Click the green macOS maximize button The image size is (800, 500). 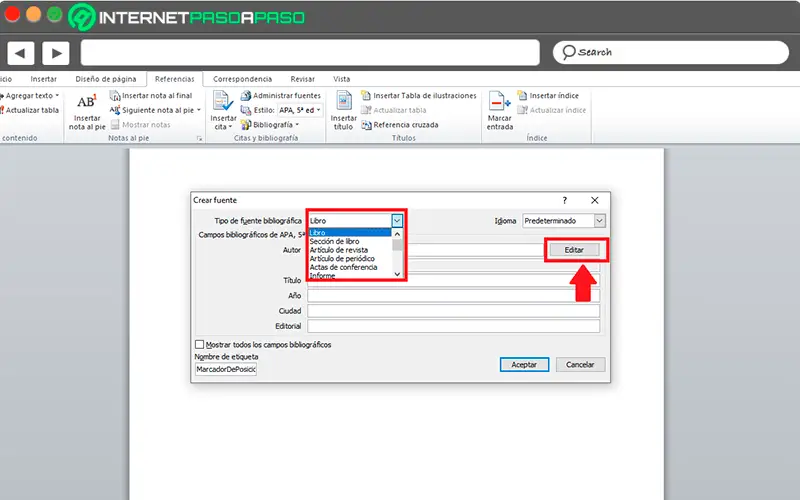(55, 14)
